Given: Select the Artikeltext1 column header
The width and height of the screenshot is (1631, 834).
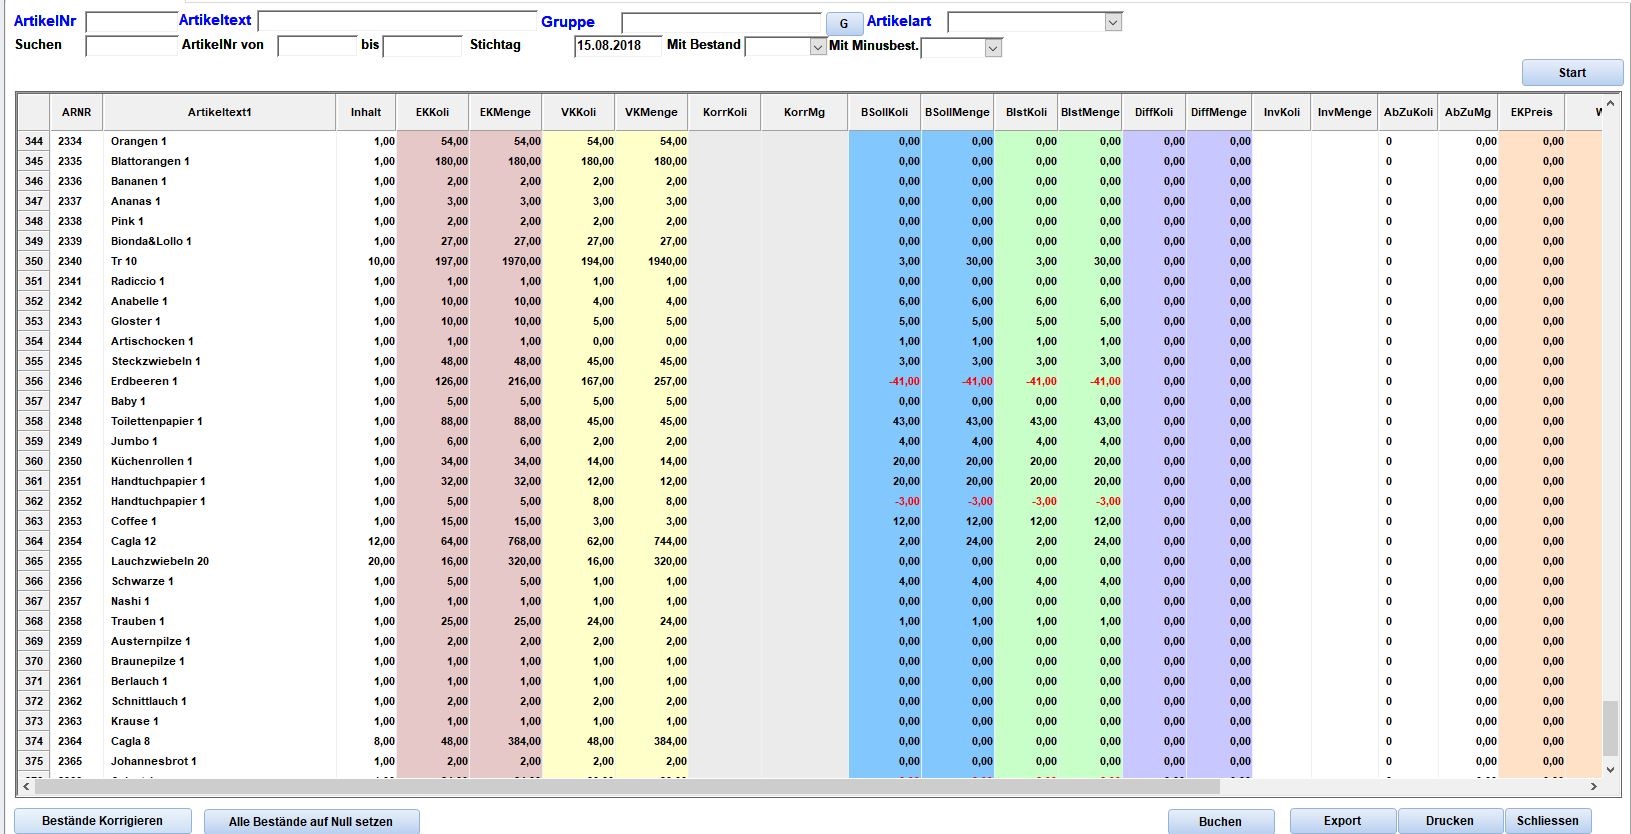Looking at the screenshot, I should click(x=219, y=112).
